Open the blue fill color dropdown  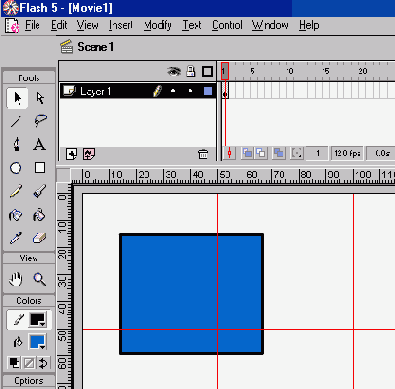pos(38,342)
